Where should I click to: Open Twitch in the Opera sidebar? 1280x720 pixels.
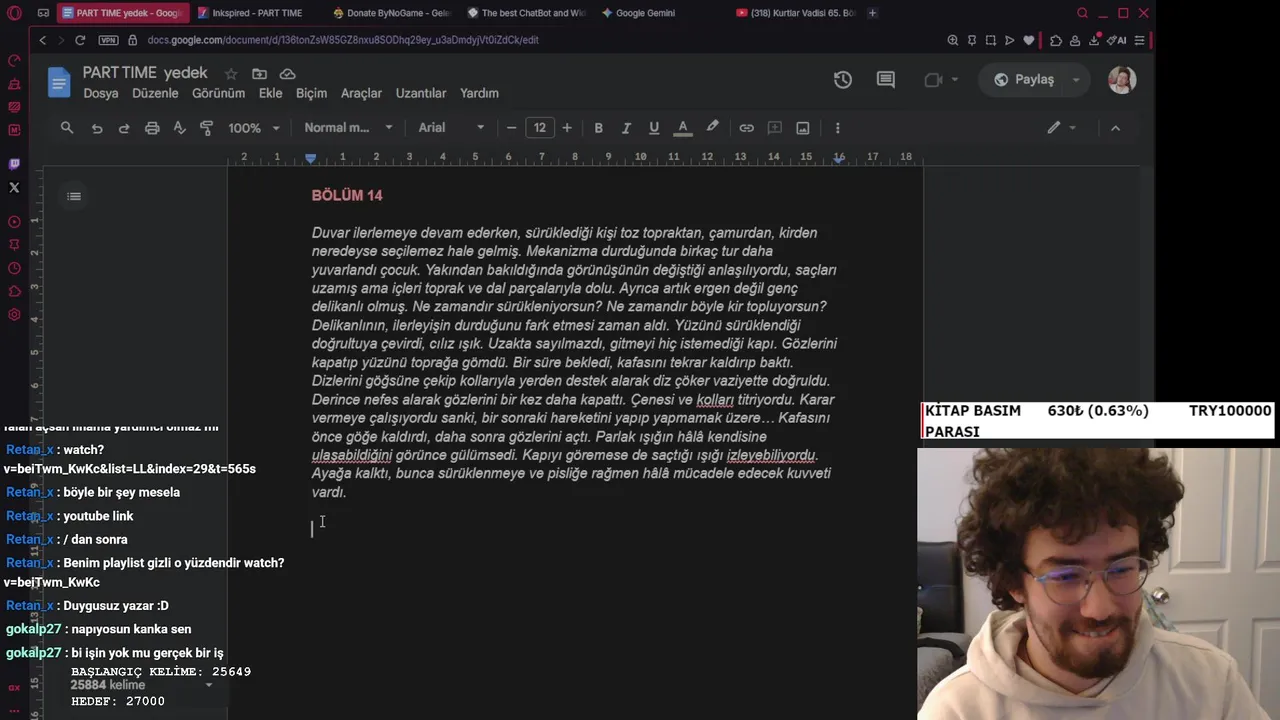point(14,164)
